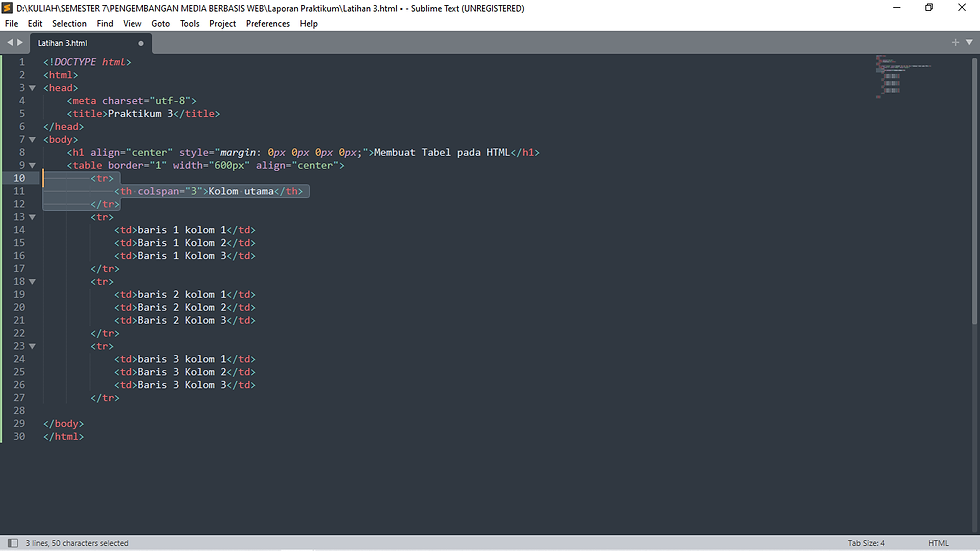Viewport: 980px width, 551px height.
Task: Open the Find menu
Action: coord(105,24)
